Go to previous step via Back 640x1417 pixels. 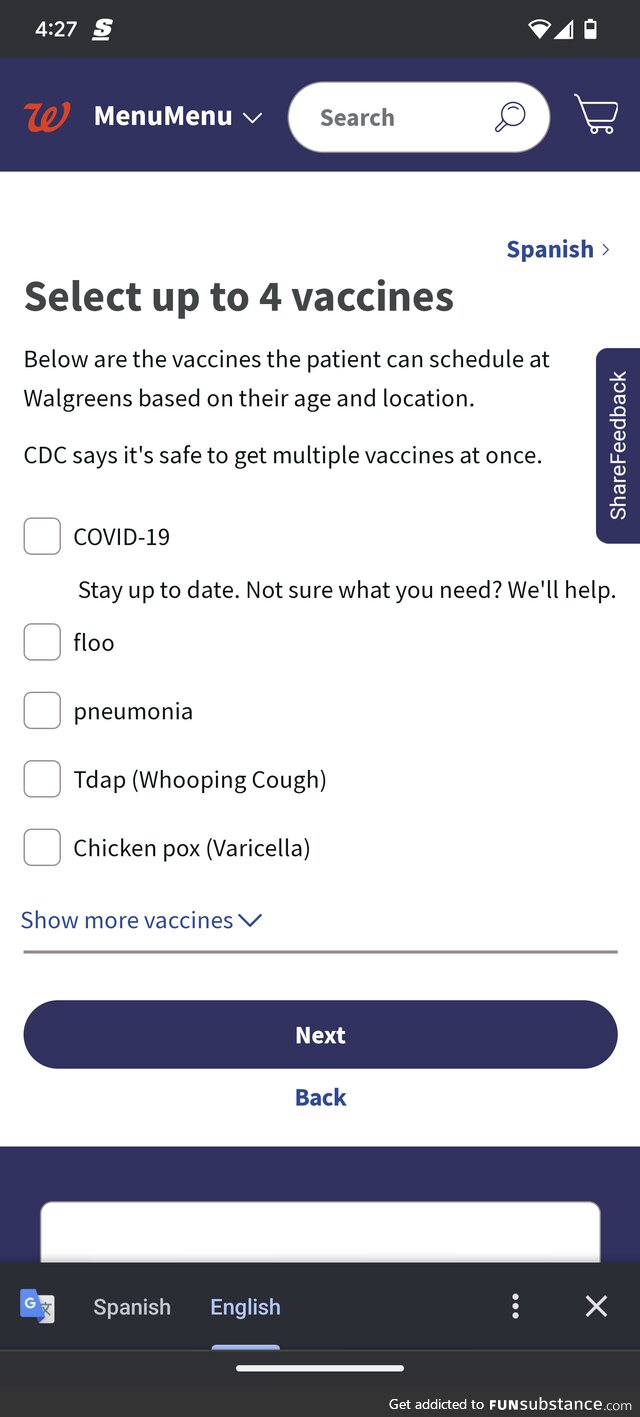320,1097
